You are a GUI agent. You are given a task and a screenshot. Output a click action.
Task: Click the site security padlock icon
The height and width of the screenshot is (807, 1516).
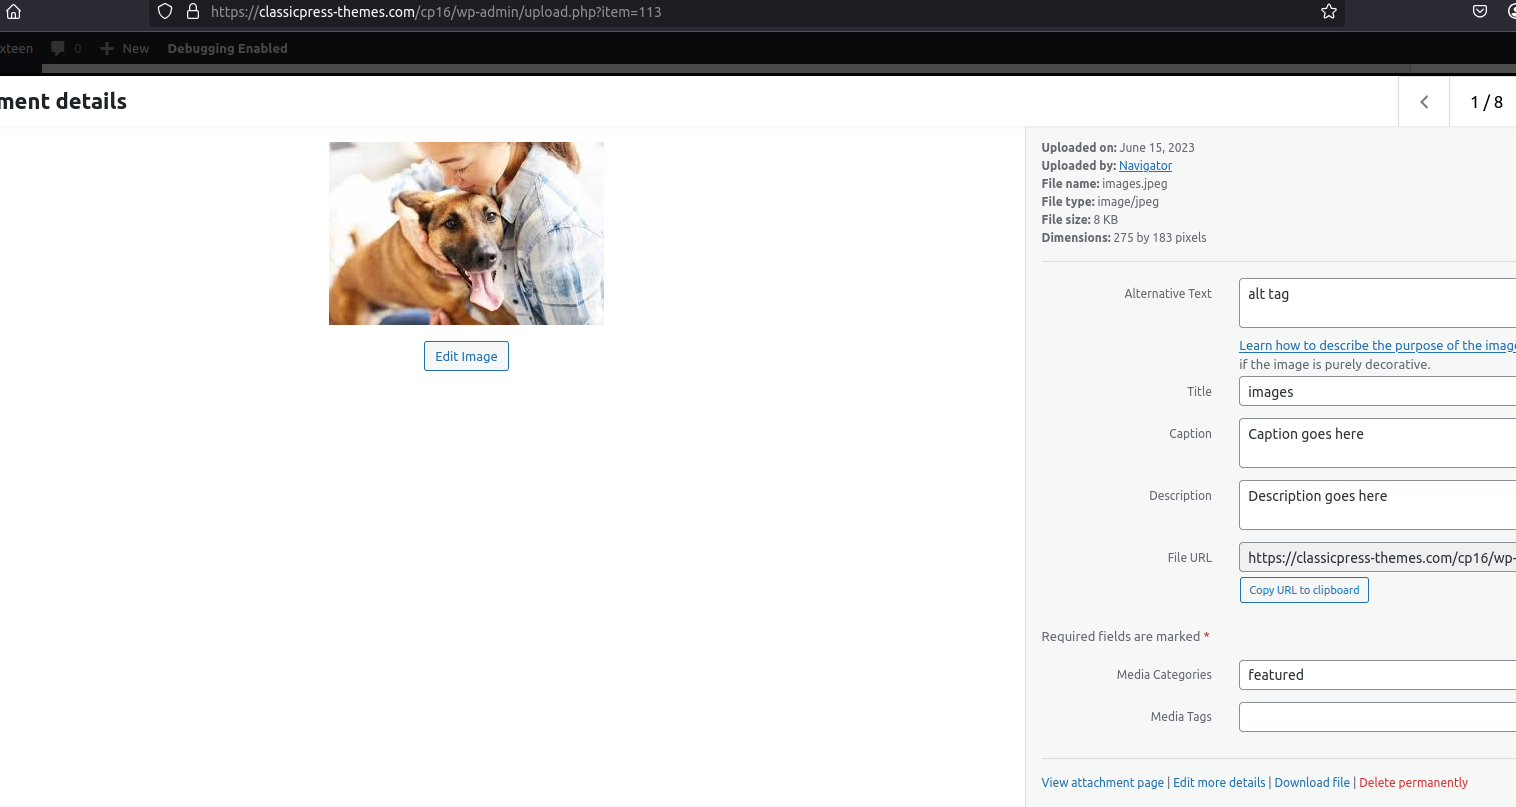pyautogui.click(x=193, y=12)
